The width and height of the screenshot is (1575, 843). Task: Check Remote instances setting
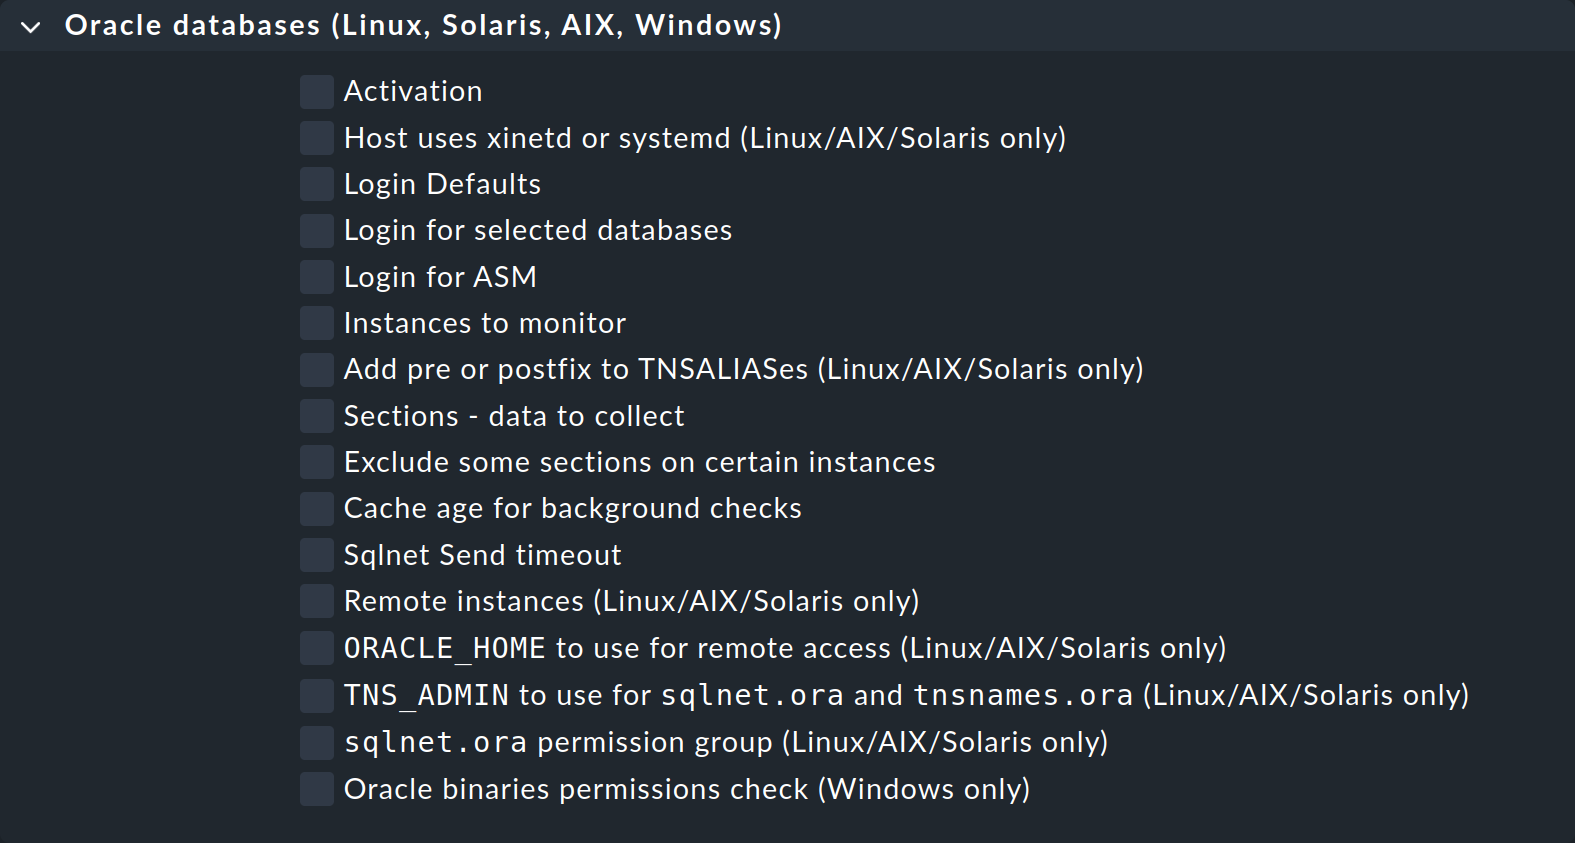[x=315, y=600]
